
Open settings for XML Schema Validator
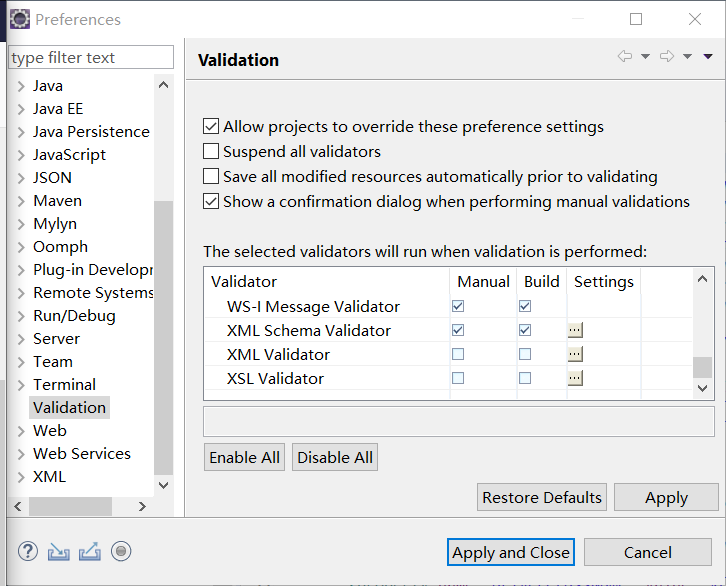[575, 330]
